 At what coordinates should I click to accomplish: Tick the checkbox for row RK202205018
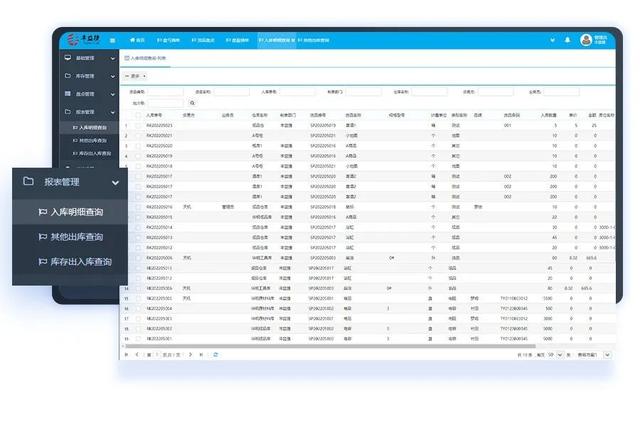[x=138, y=166]
